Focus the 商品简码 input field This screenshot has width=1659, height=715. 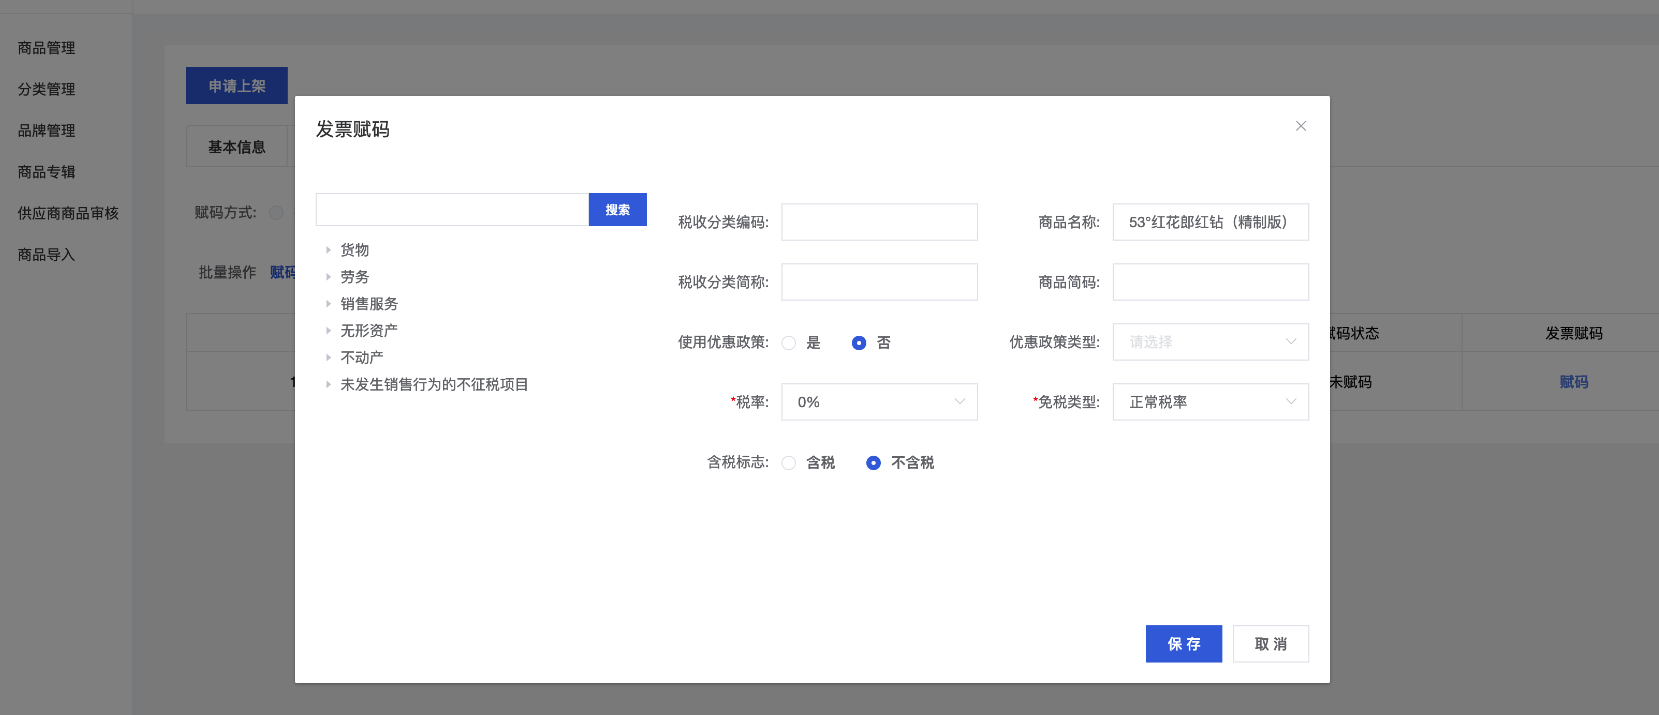(x=1210, y=282)
